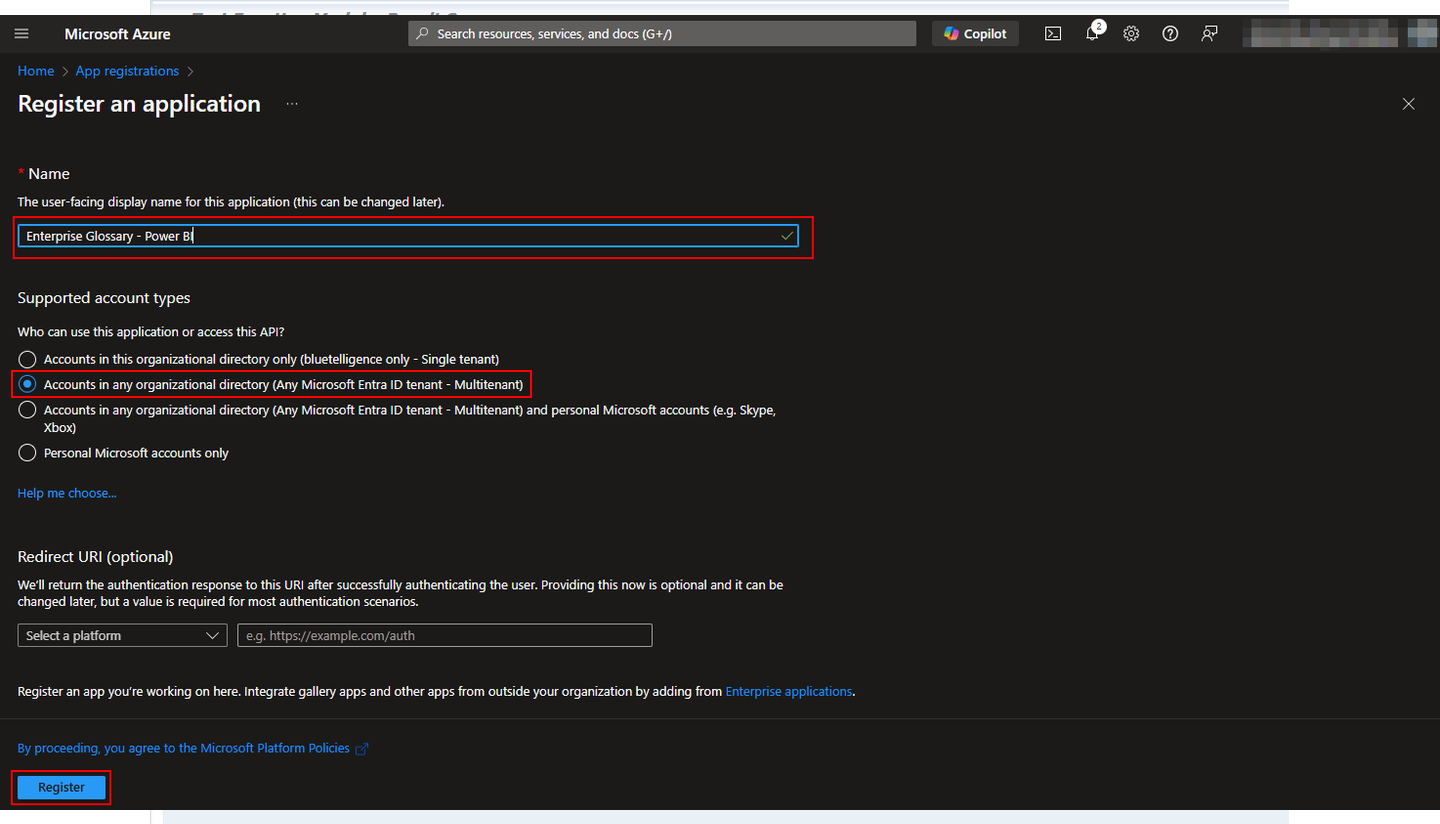Screen dimensions: 1440x824
Task: Open the feedback icon in header
Action: (1209, 34)
